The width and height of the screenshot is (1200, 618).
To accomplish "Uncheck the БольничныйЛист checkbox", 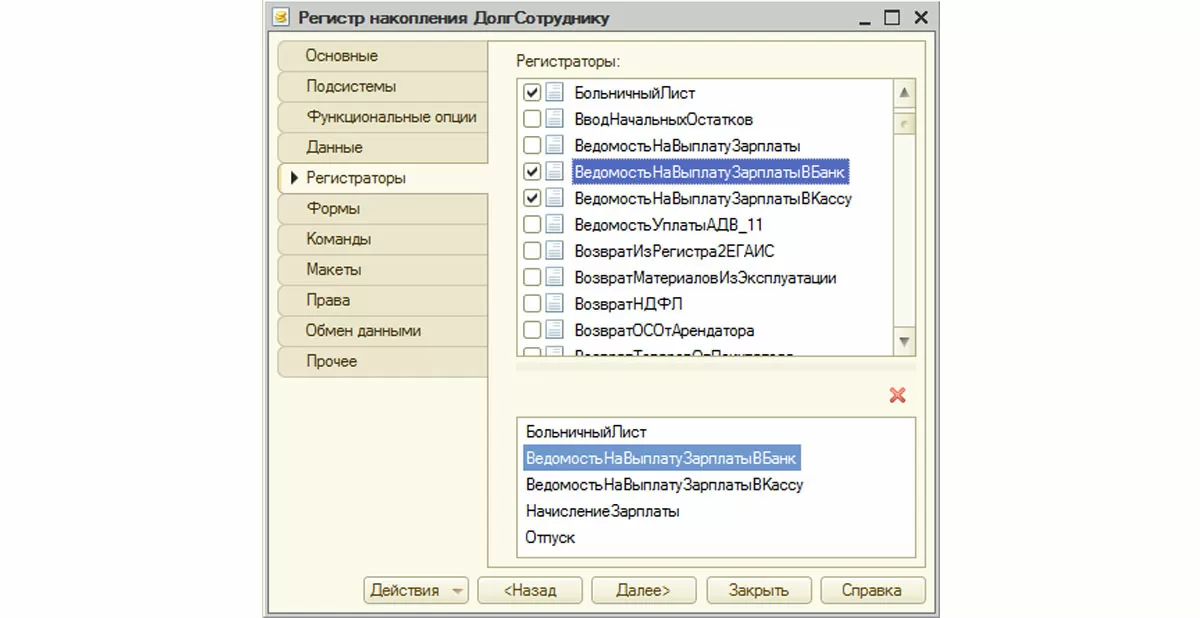I will tap(532, 93).
